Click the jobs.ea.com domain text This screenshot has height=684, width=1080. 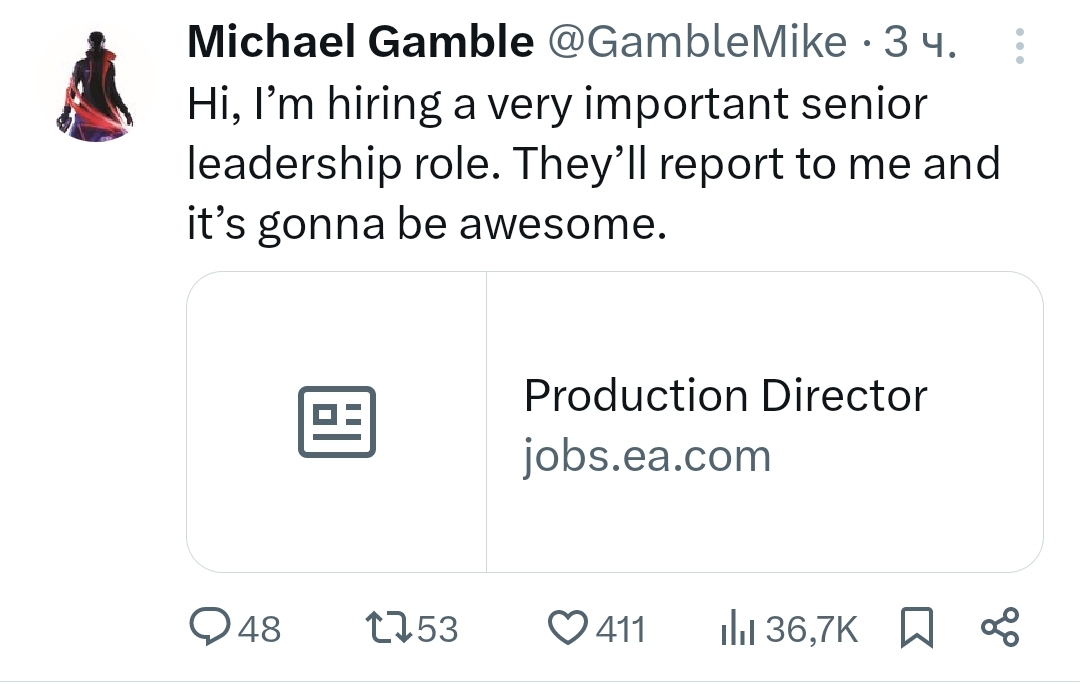[647, 457]
